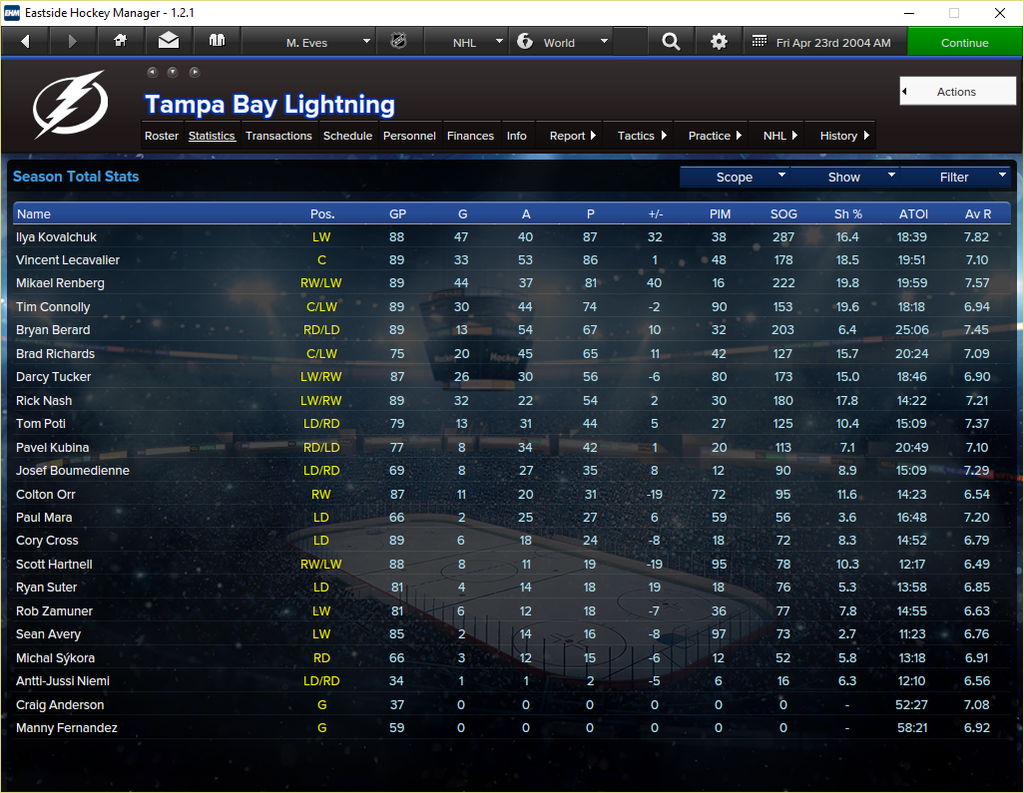Click the date Fri Apr 23rd 2004 AM
Screen dimensions: 1024x793
coord(833,42)
